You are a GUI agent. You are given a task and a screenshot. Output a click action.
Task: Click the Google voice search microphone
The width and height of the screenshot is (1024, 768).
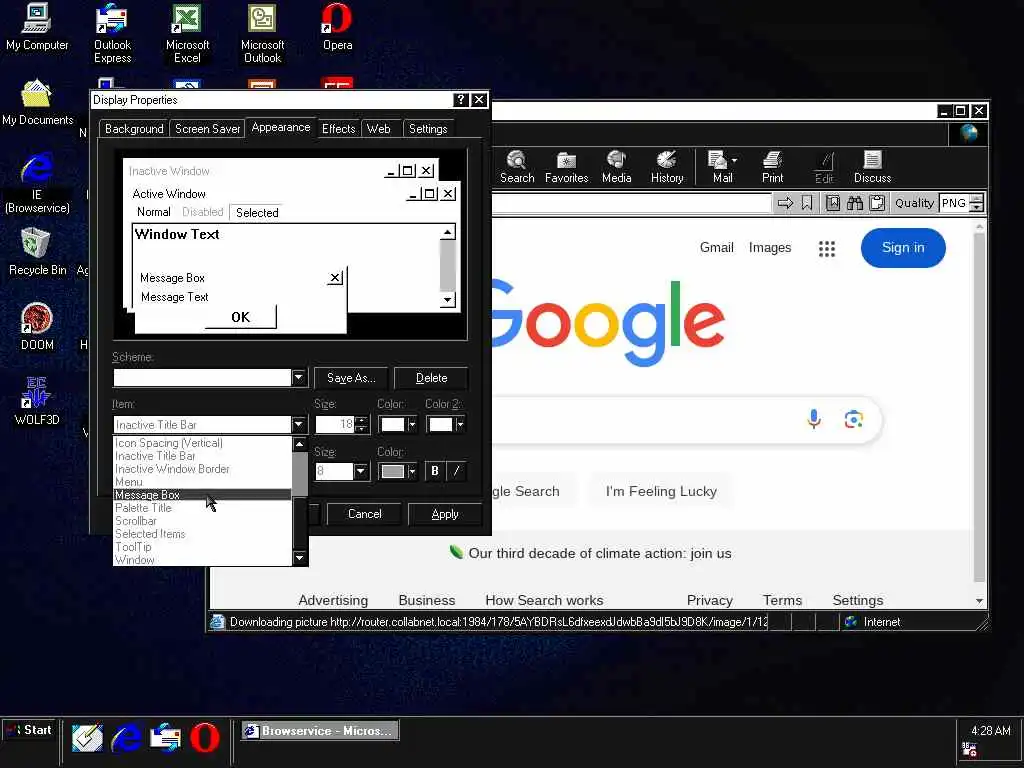pyautogui.click(x=814, y=419)
